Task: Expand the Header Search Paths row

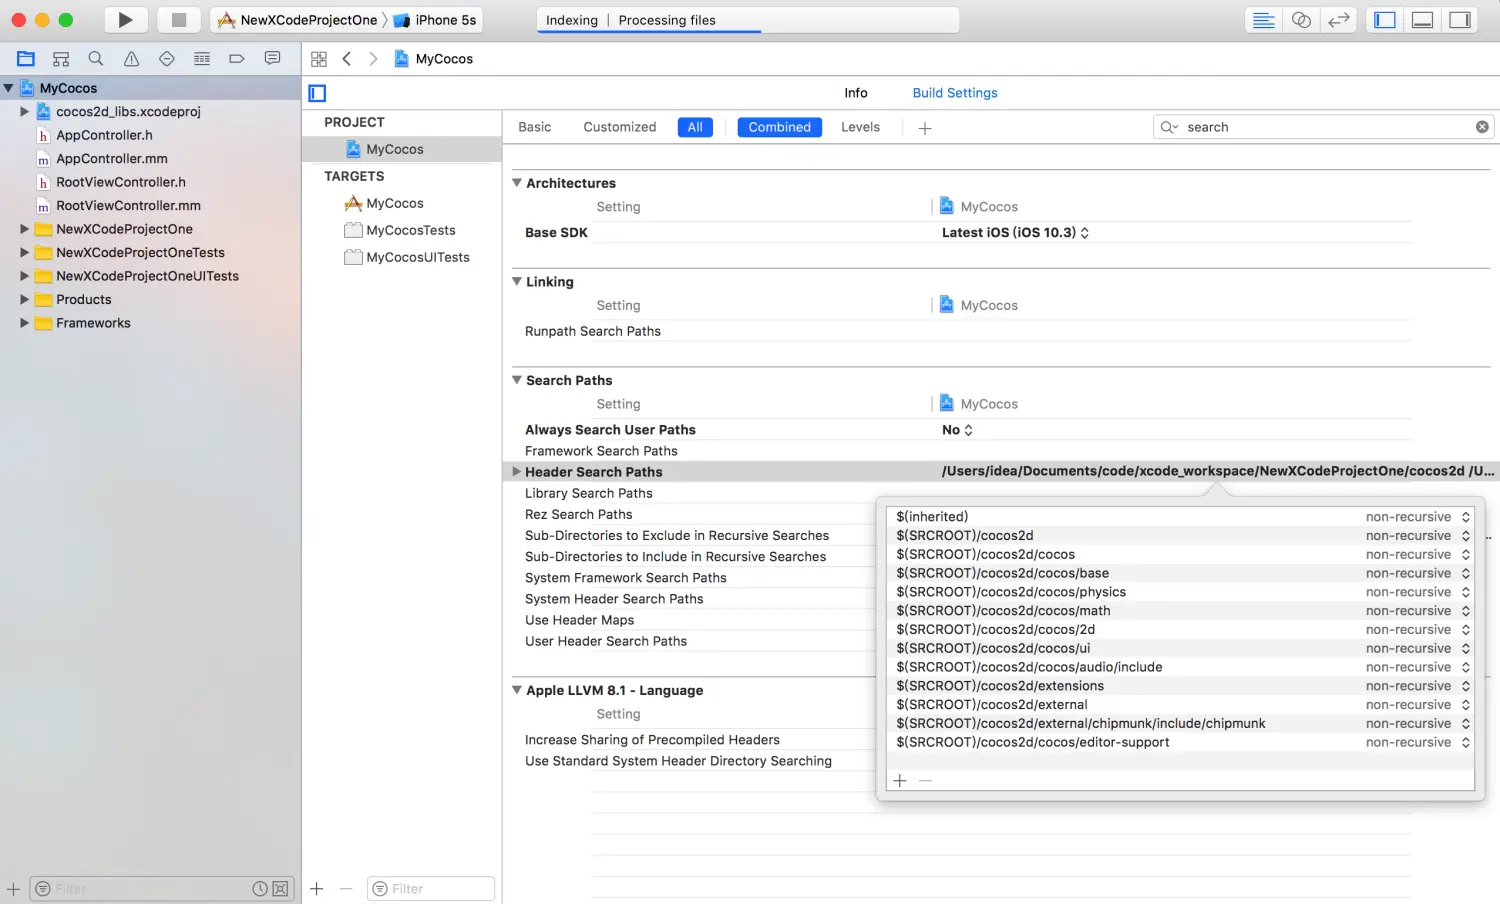Action: 517,472
